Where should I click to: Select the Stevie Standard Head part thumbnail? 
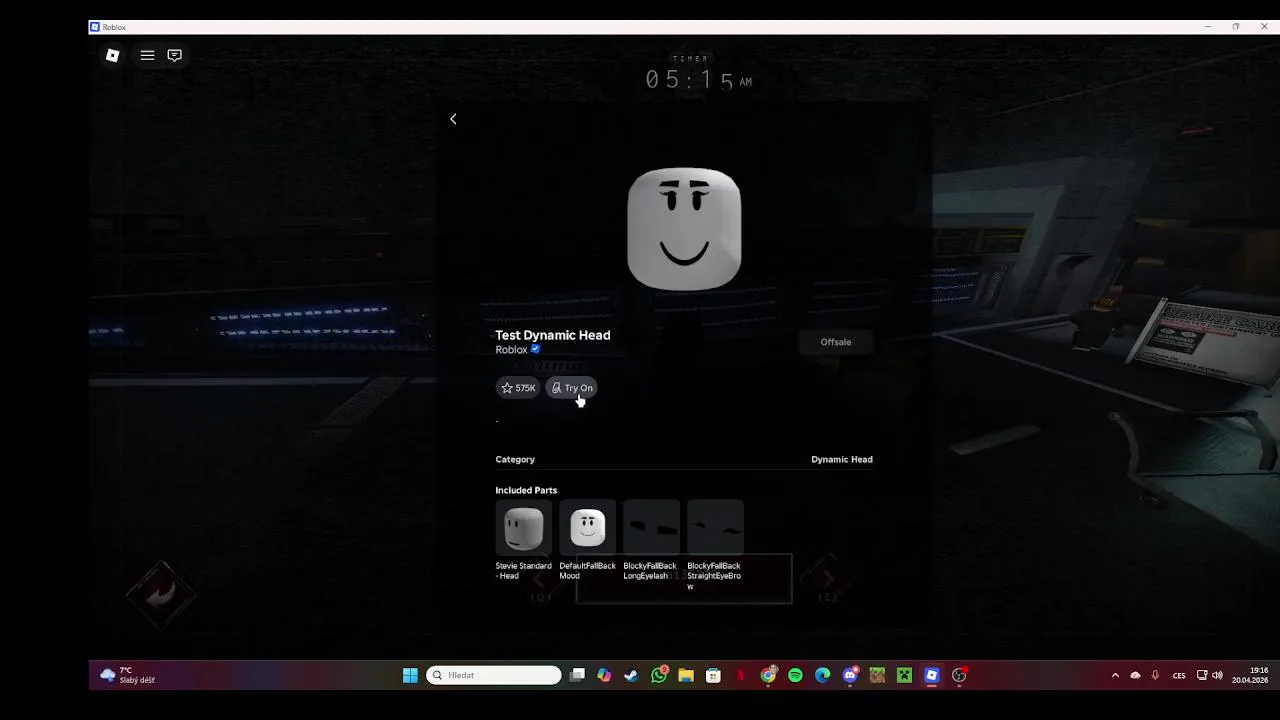click(x=523, y=528)
